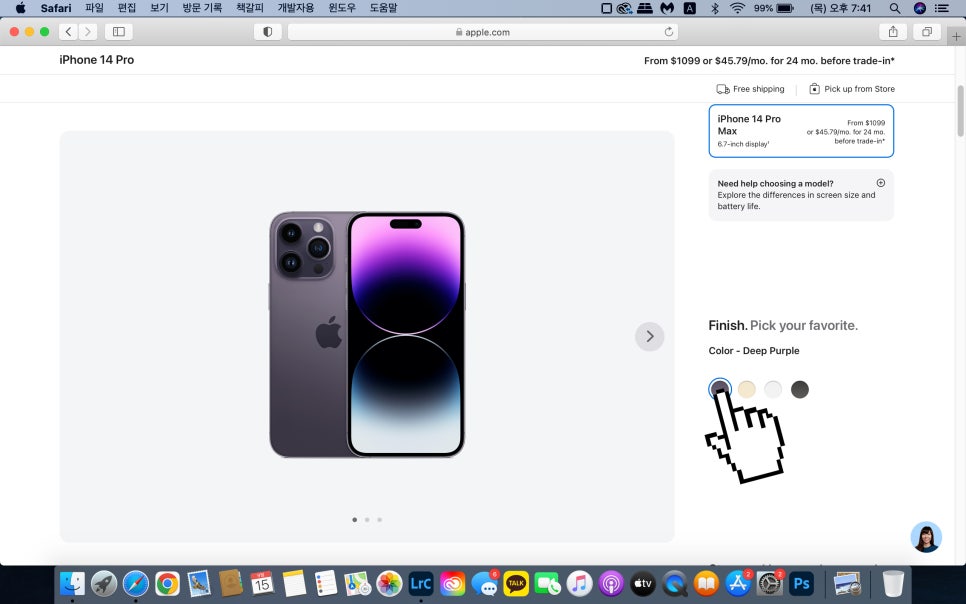Open the 편집 menu
This screenshot has height=604, width=966.
(127, 8)
